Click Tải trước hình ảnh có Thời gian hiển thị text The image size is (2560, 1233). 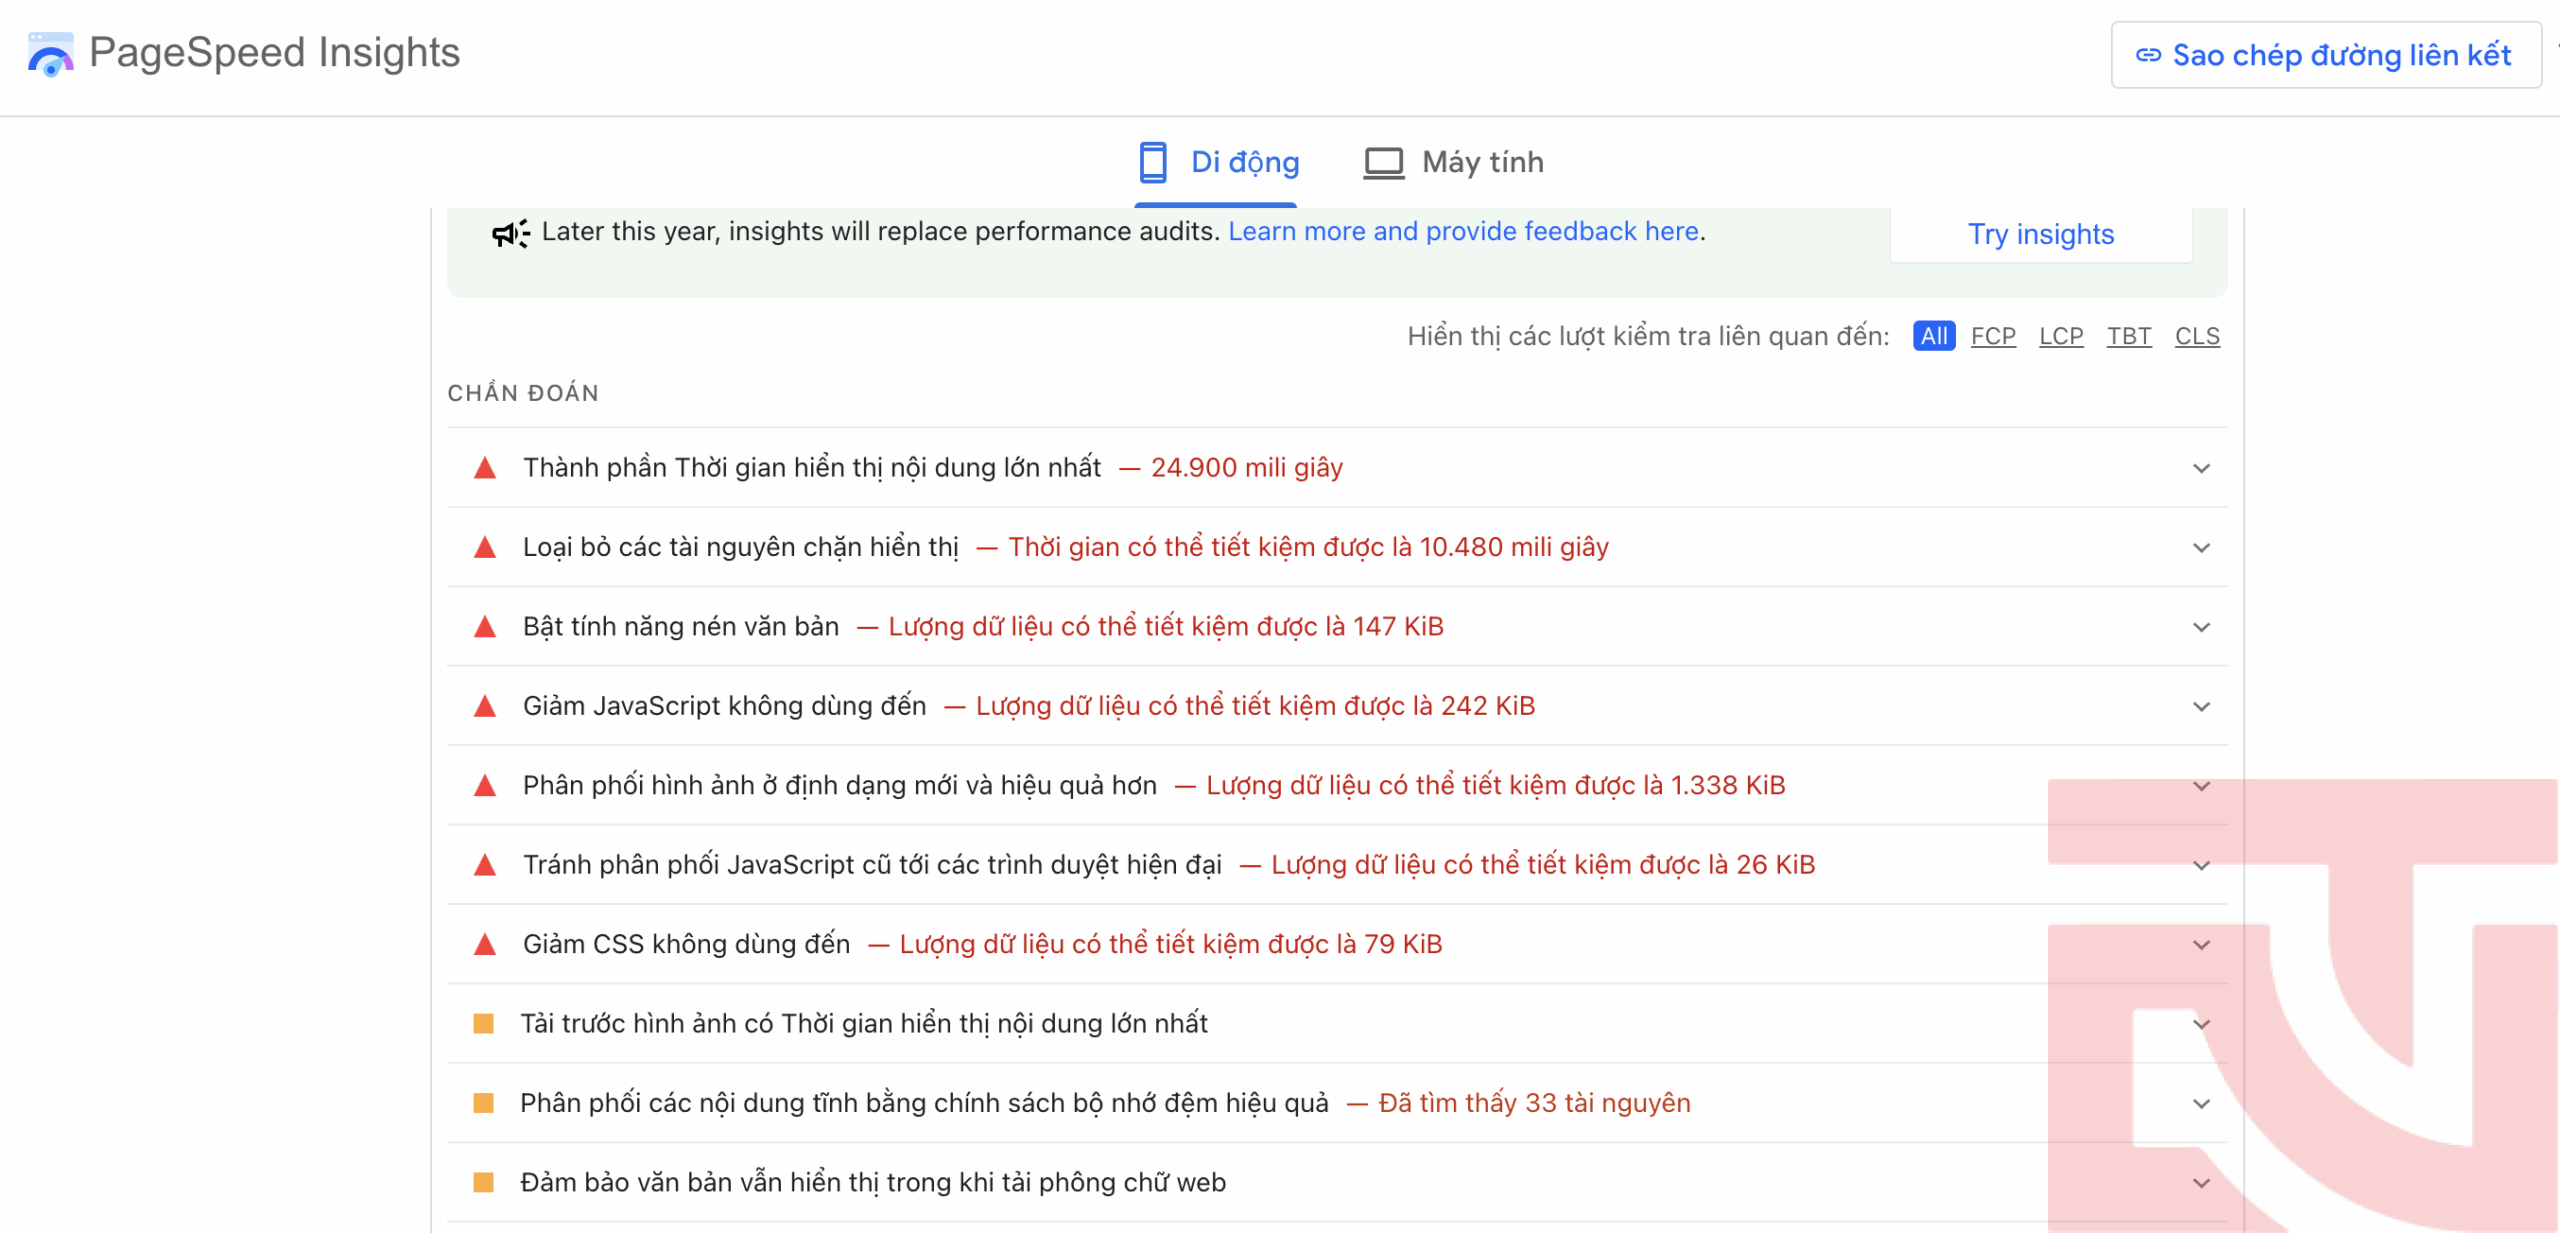tap(864, 1024)
